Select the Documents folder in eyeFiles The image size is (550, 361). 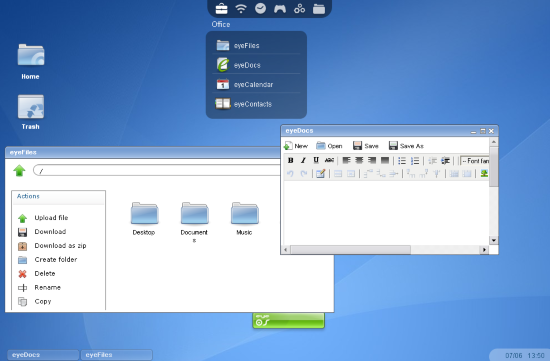tap(194, 222)
